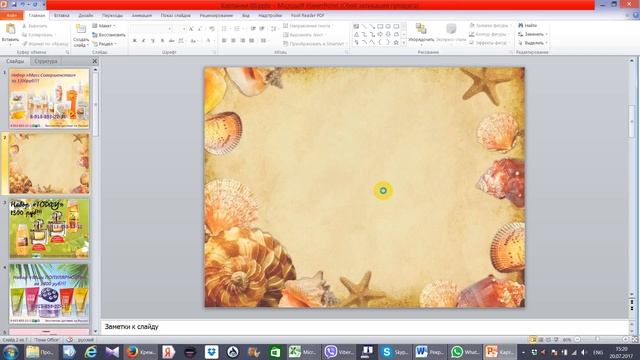Open the Replace (Заменить) dropdown

533,34
